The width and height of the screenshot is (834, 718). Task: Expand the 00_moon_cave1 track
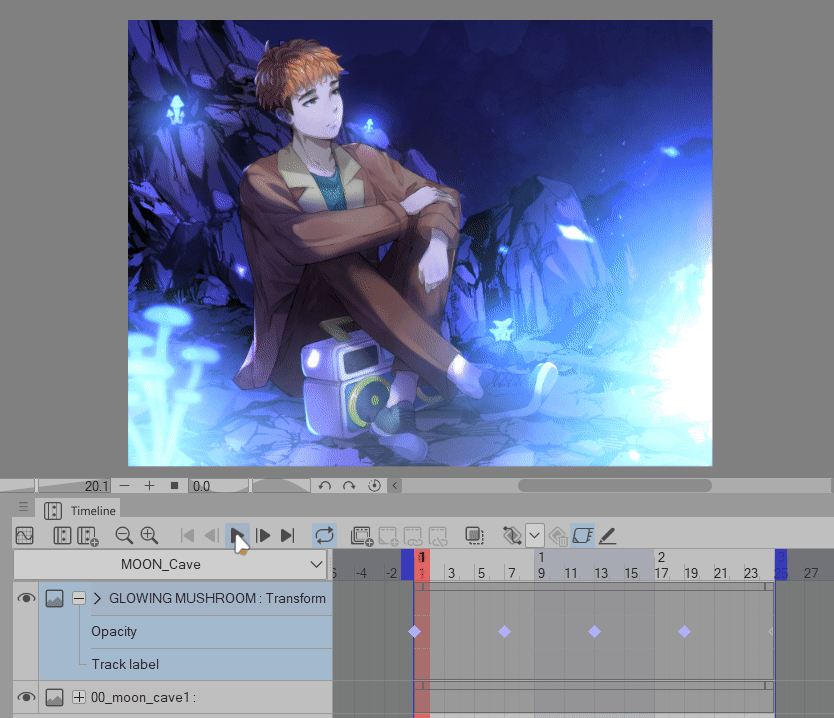[79, 697]
